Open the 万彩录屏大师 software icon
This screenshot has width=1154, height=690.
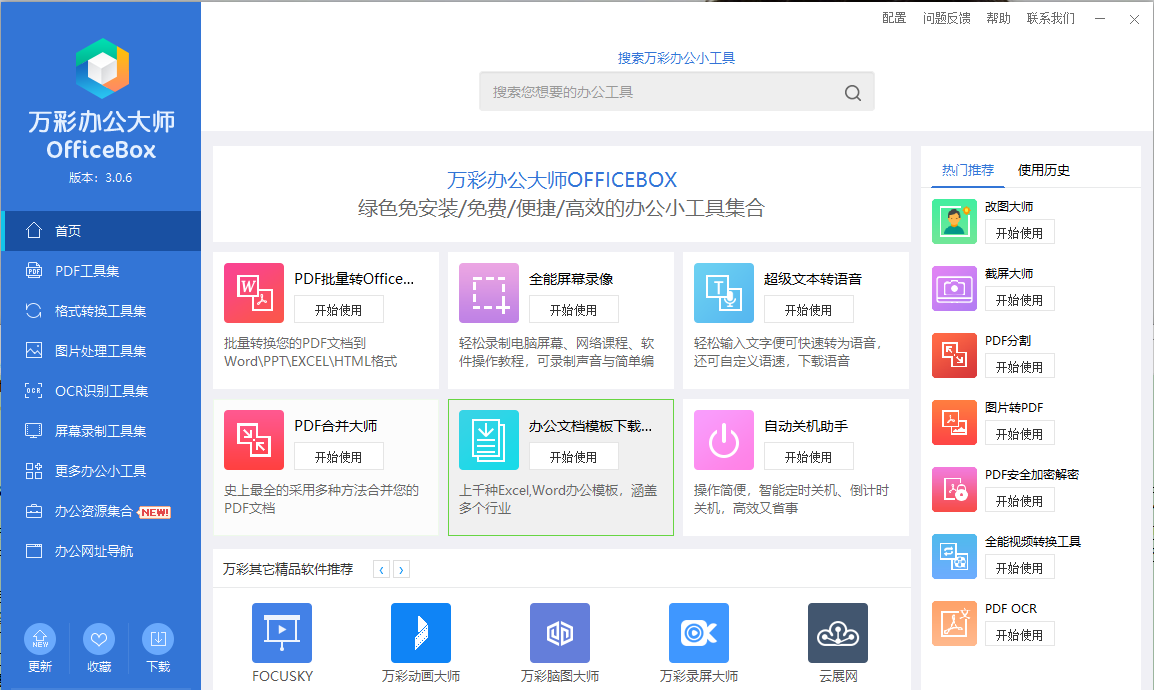(x=699, y=633)
